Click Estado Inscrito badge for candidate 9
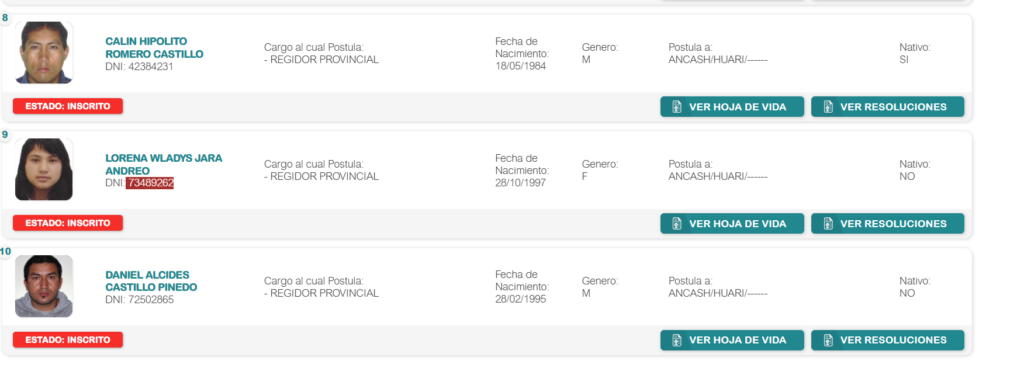1024x382 pixels. click(x=68, y=223)
